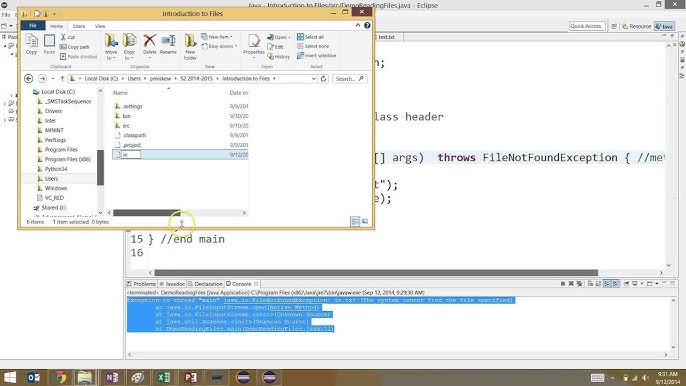Switch to the Problems tab
The width and height of the screenshot is (686, 386).
141,284
